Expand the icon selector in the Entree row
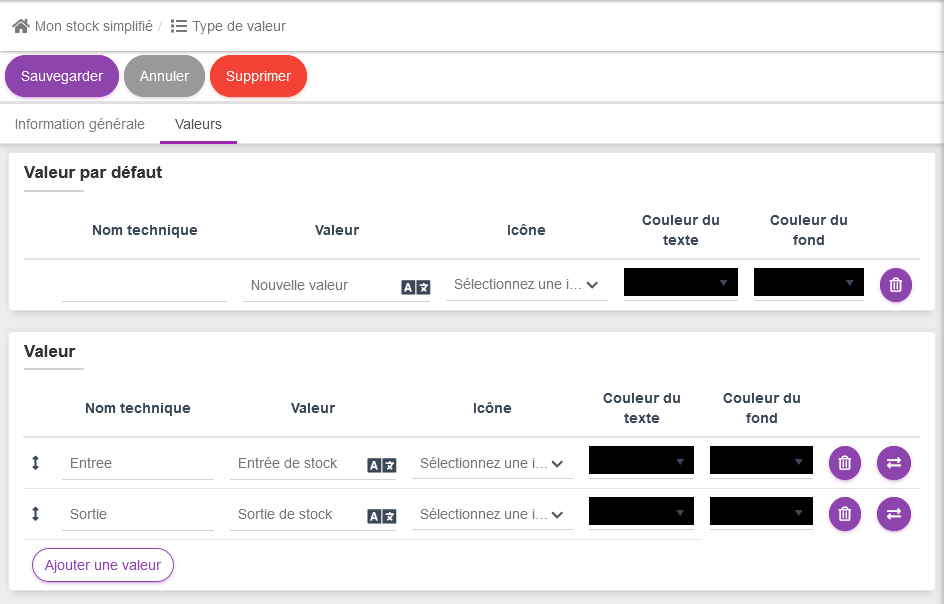The width and height of the screenshot is (944, 604). pyautogui.click(x=492, y=463)
